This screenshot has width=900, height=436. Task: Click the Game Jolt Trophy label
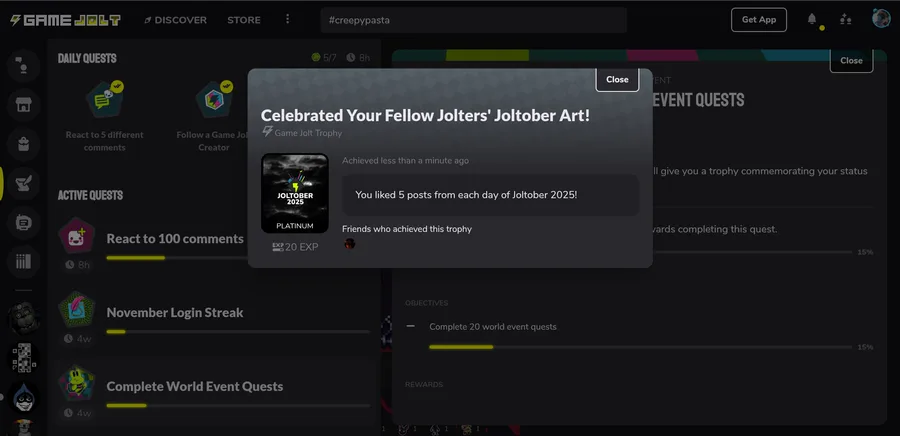click(302, 133)
